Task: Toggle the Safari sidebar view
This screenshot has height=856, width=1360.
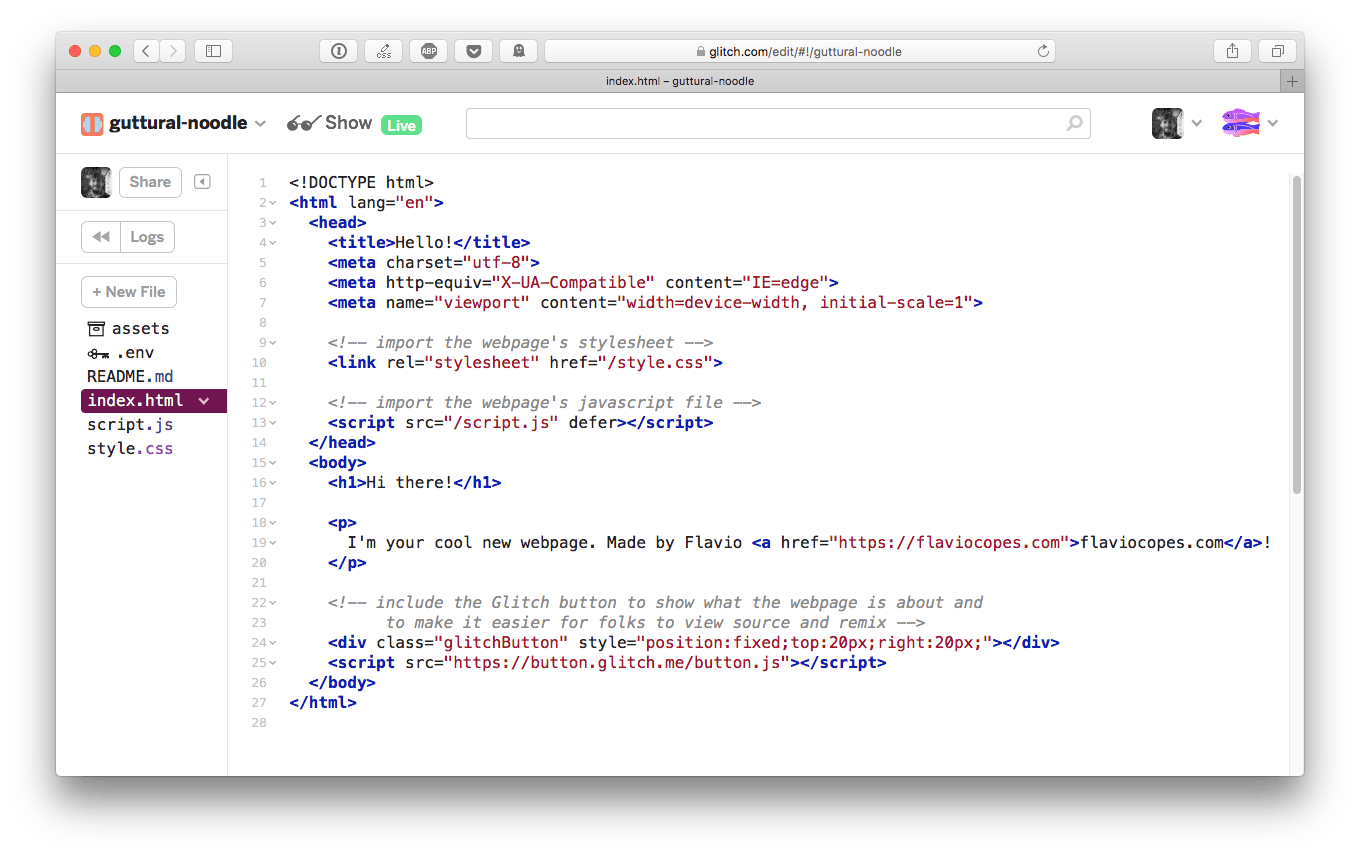Action: [x=213, y=51]
